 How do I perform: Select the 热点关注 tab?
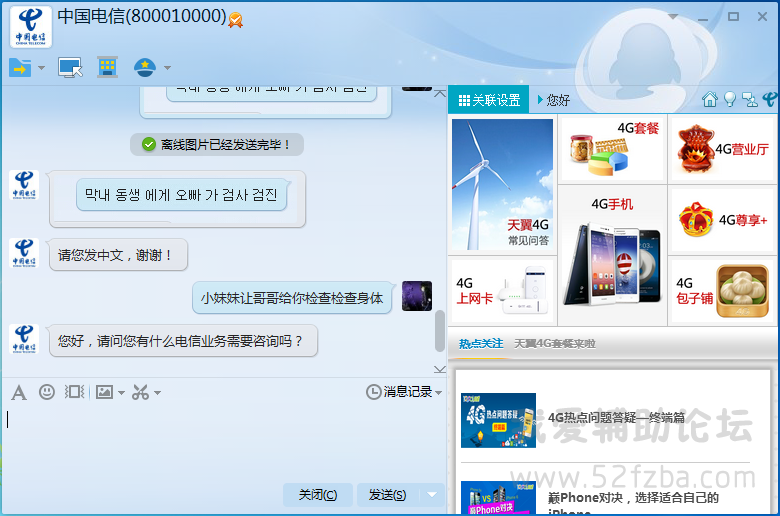[481, 343]
